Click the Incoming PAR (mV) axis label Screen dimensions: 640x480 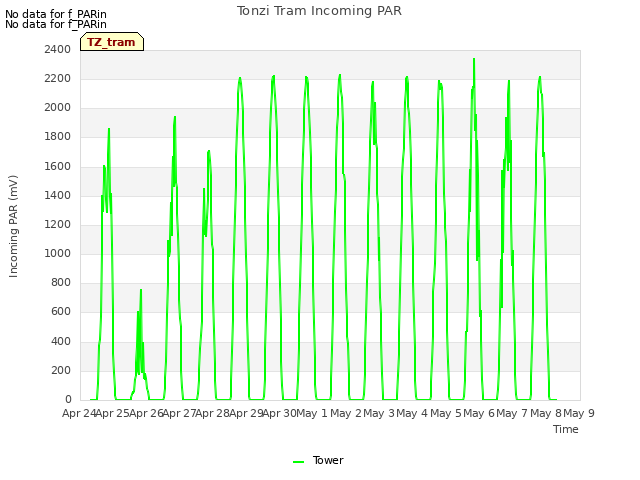pyautogui.click(x=13, y=227)
